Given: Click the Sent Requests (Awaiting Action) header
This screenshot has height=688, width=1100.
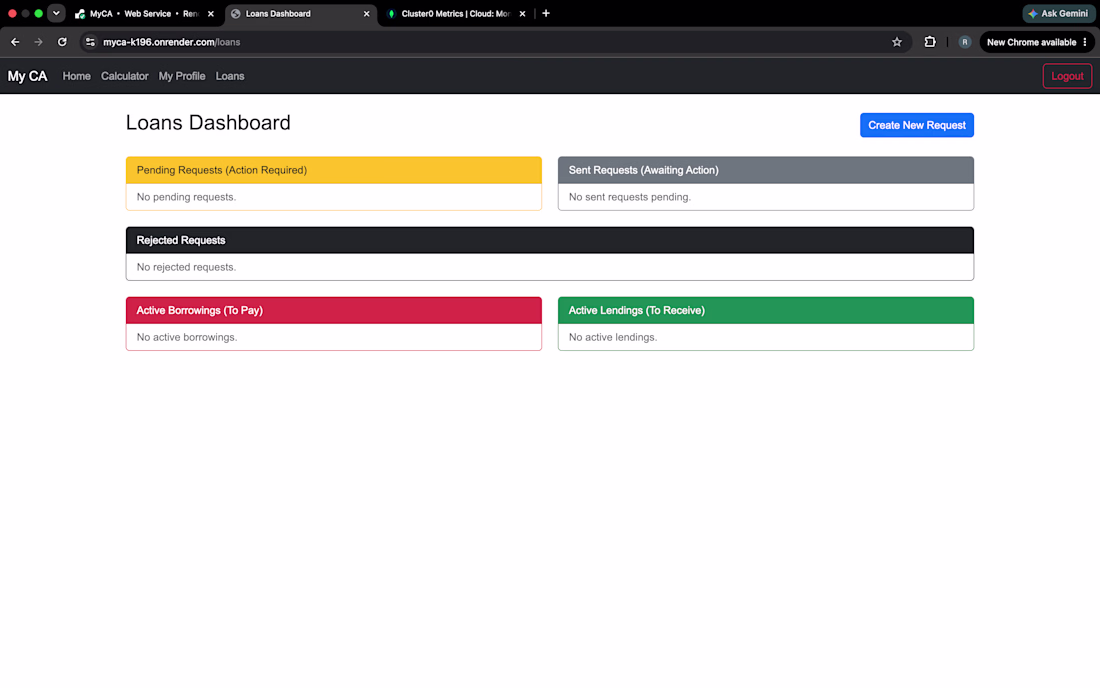Looking at the screenshot, I should (x=765, y=170).
